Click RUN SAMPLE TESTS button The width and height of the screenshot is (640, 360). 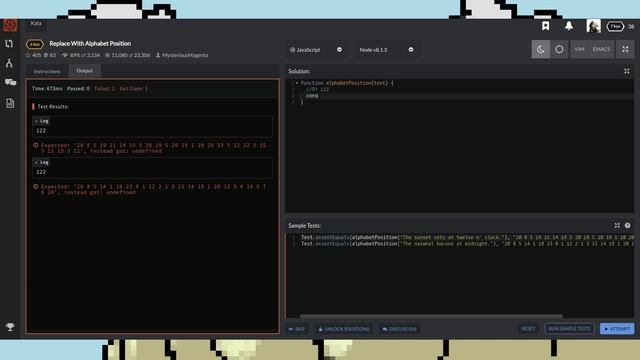coord(569,329)
